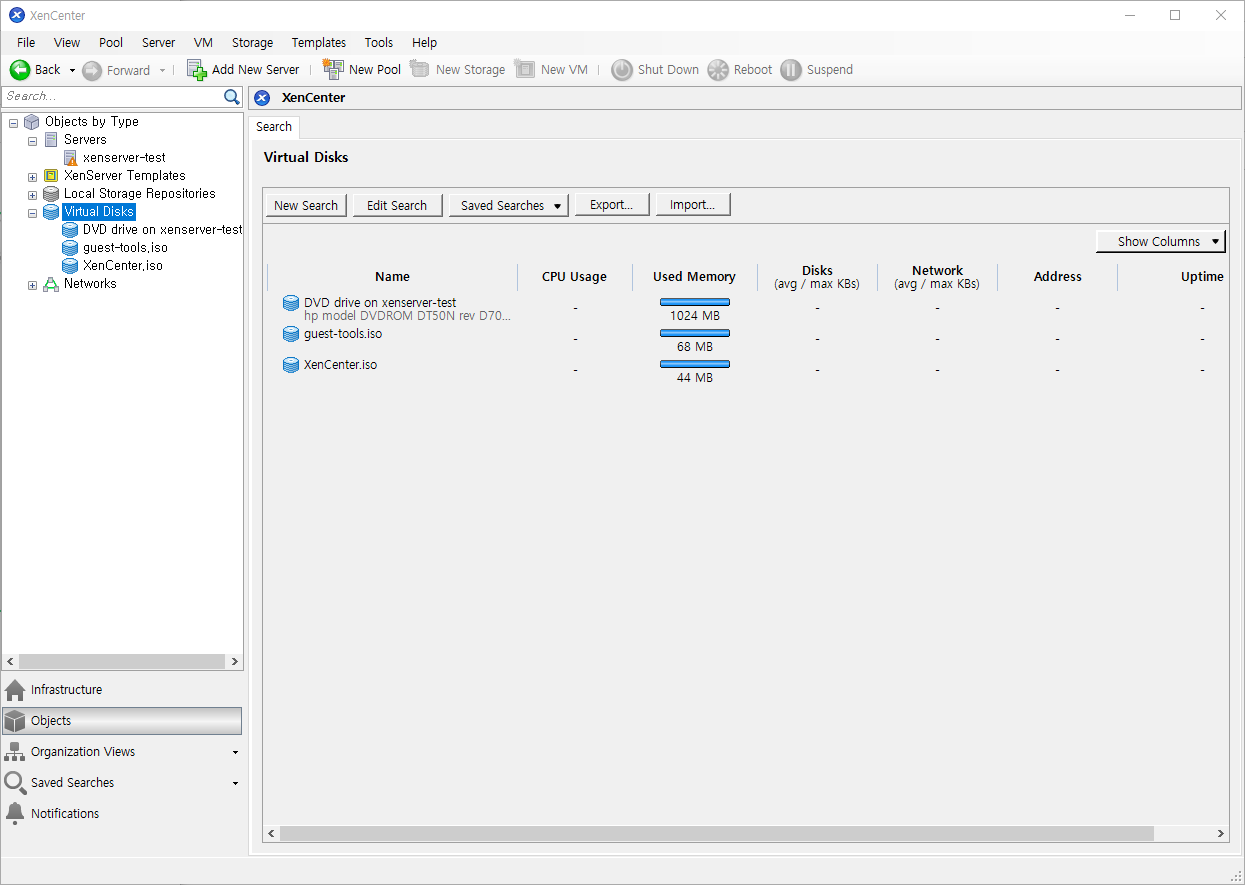This screenshot has width=1245, height=885.
Task: Click the Networks tree icon
Action: (x=51, y=284)
